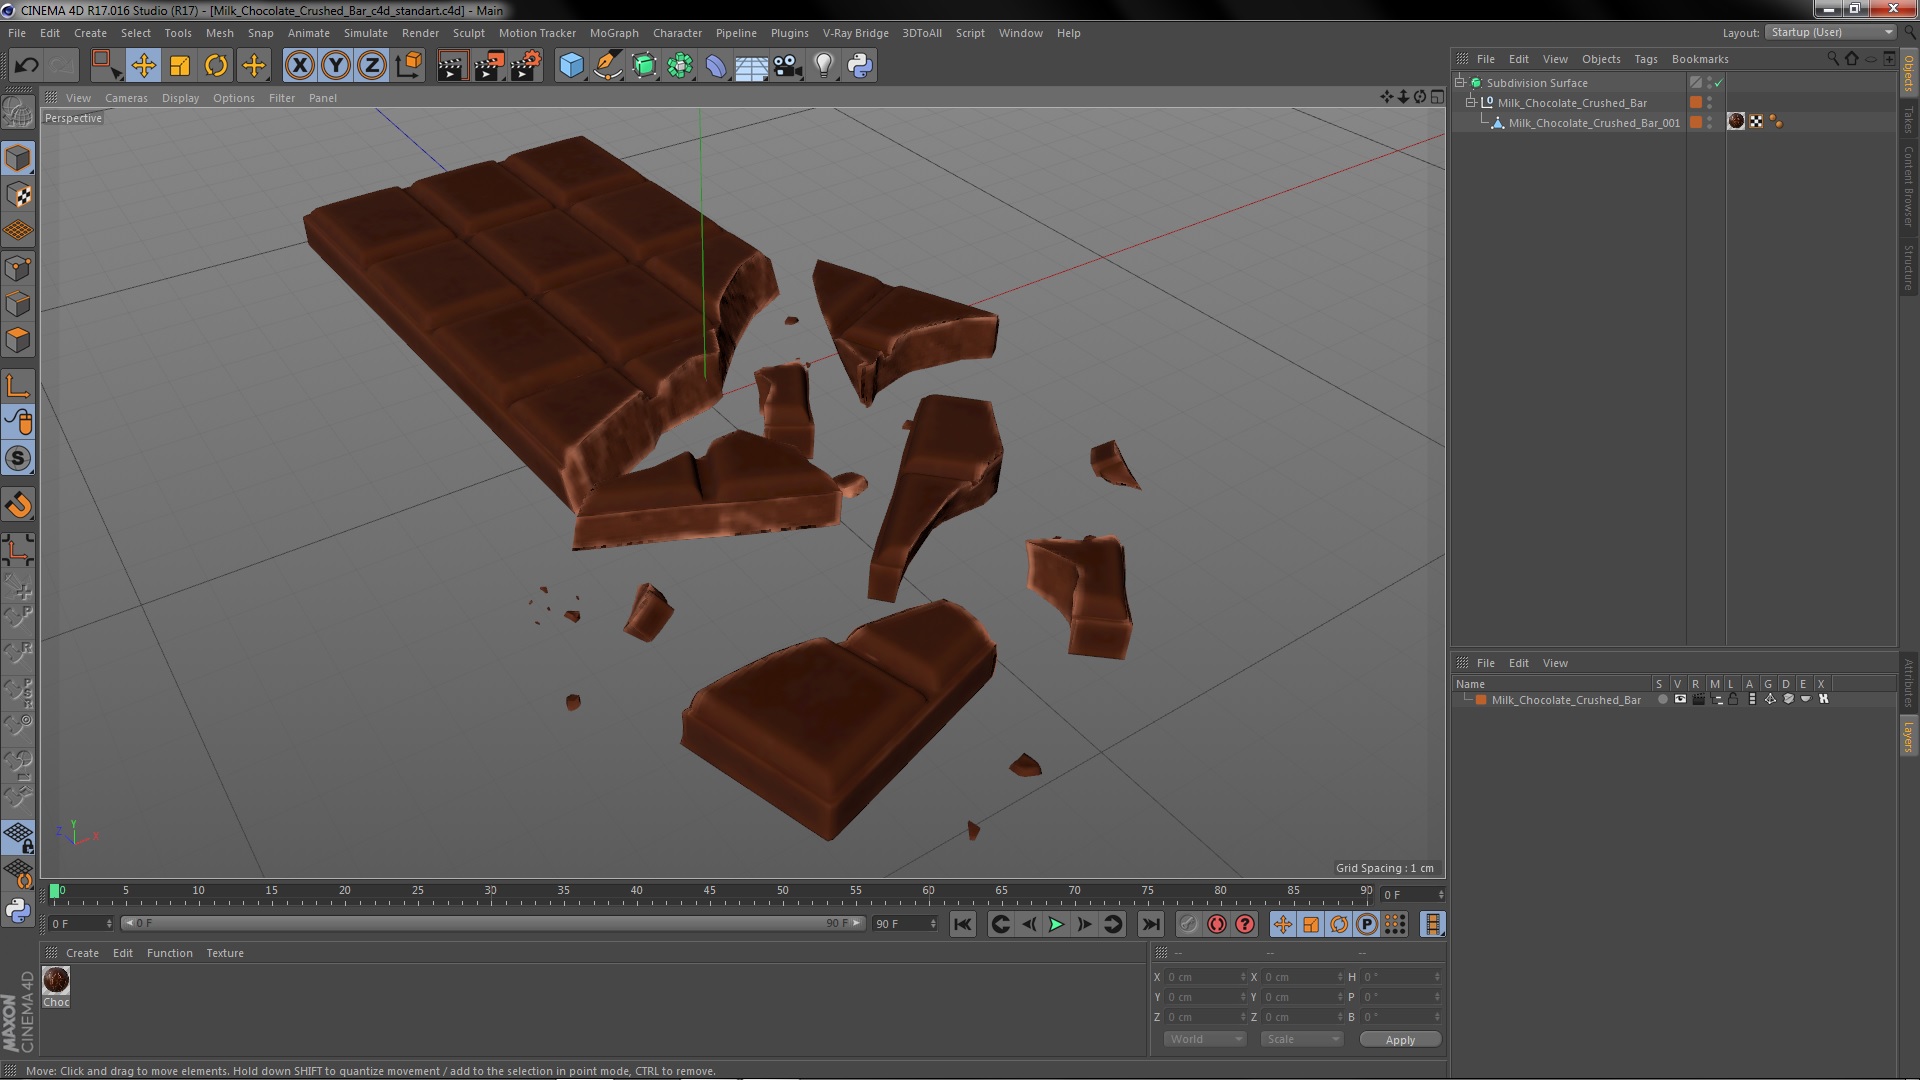Select the Live Selection tool
Image resolution: width=1920 pixels, height=1080 pixels.
[106, 66]
